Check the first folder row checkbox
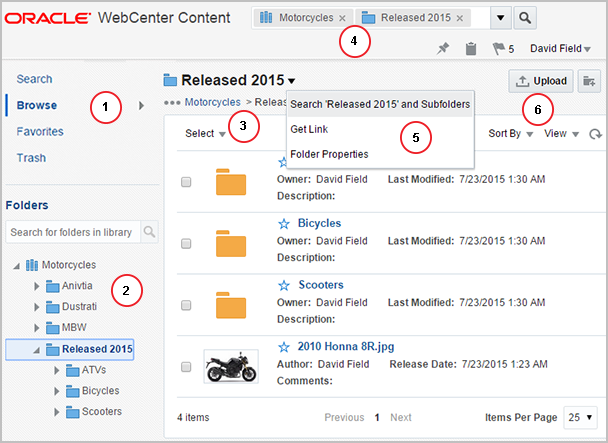The width and height of the screenshot is (608, 443). [186, 182]
